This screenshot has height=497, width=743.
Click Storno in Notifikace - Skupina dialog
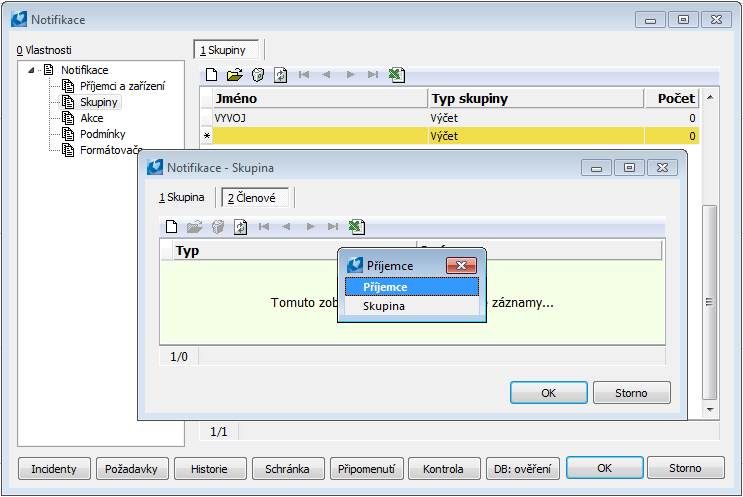[631, 393]
